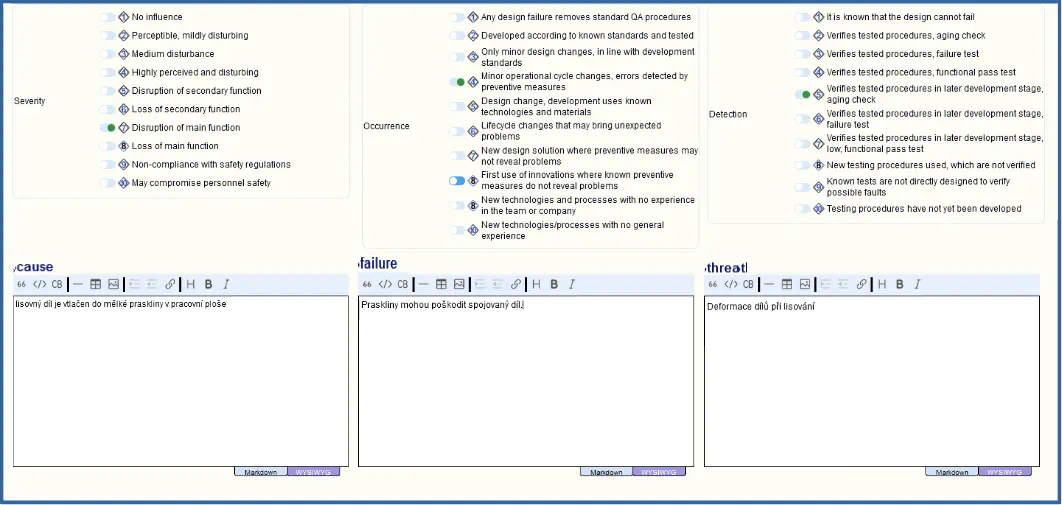Apply heading in cause editor
Screen dimensions: 1062x505
(x=191, y=284)
